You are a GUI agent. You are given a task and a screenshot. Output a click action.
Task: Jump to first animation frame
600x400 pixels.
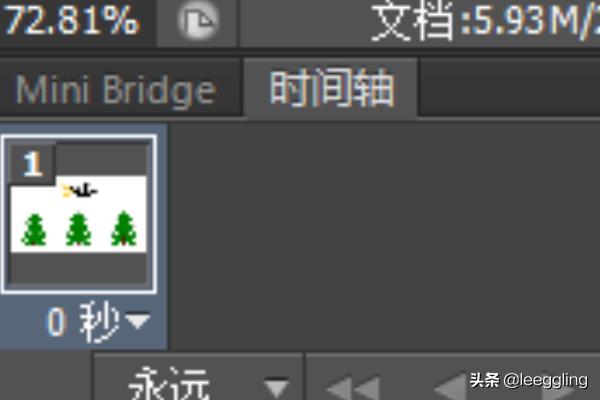coord(353,388)
